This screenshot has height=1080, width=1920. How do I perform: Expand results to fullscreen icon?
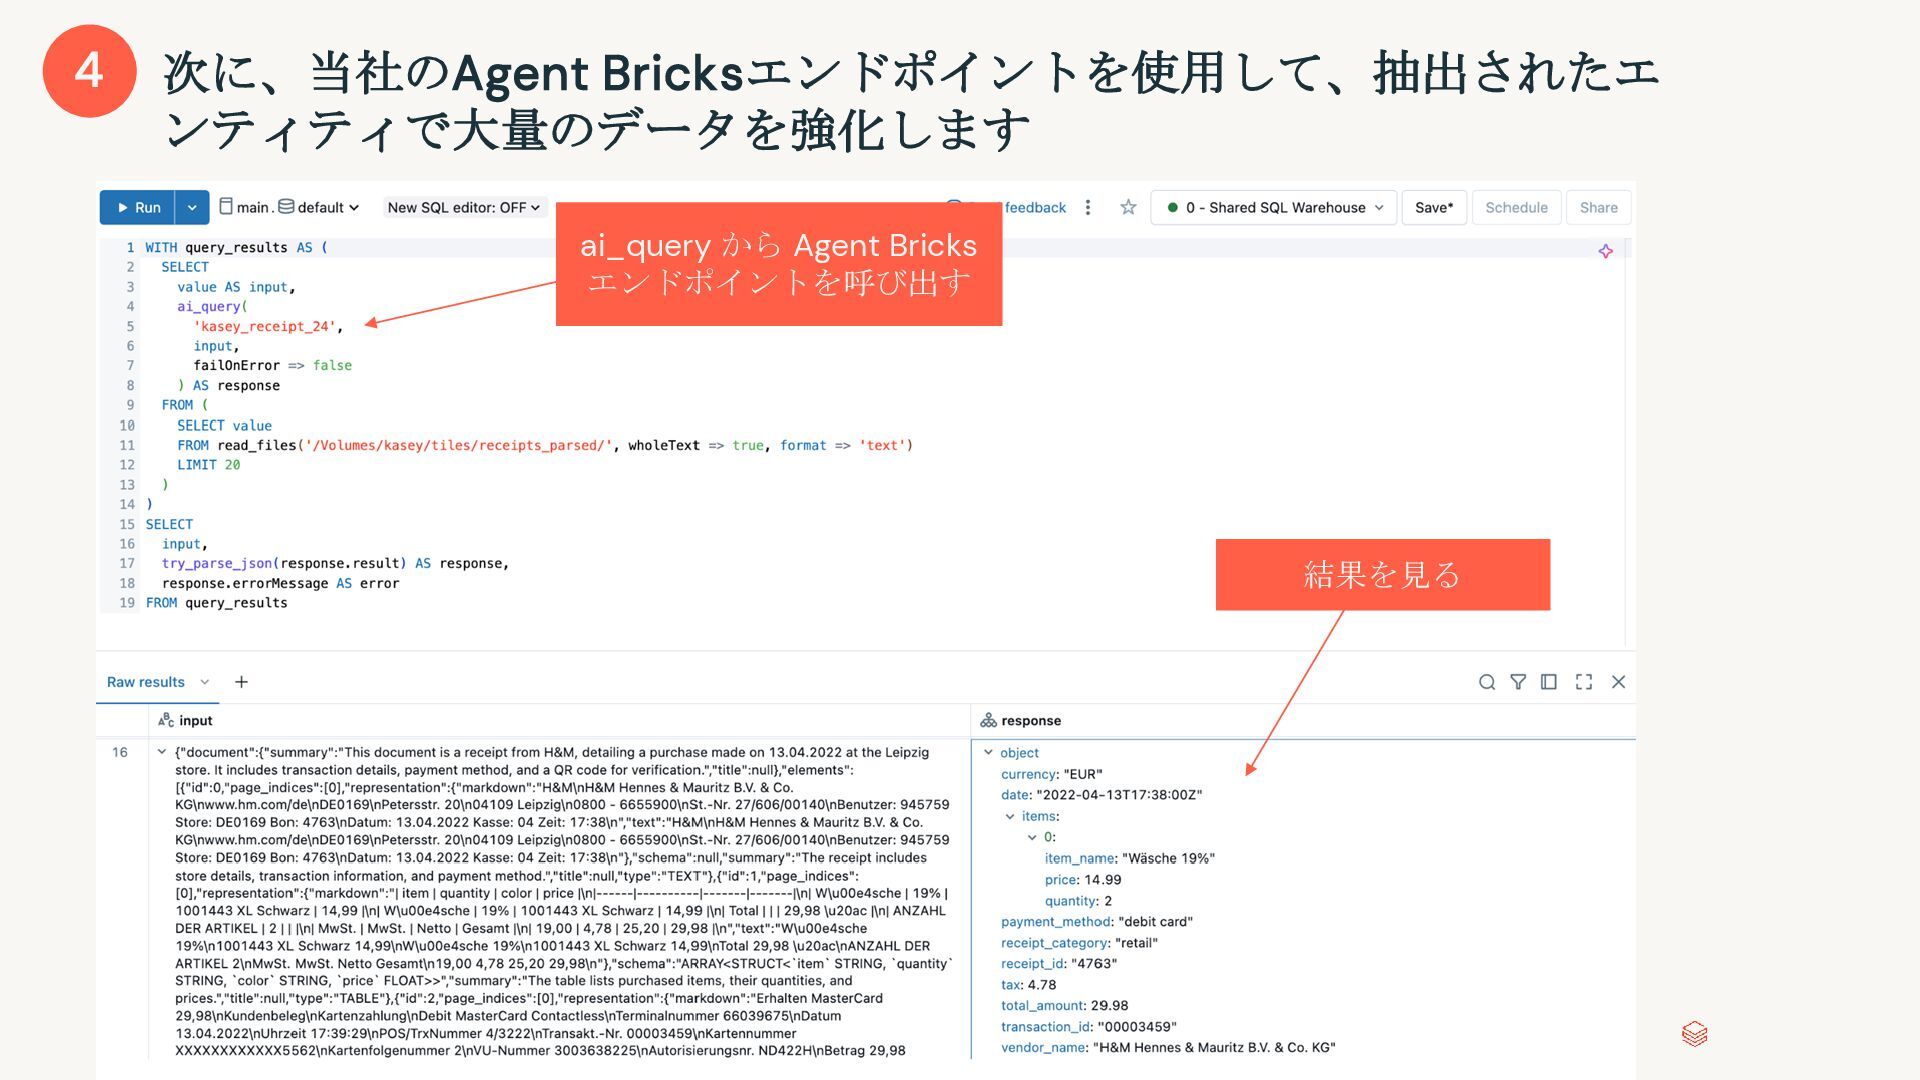(x=1584, y=682)
